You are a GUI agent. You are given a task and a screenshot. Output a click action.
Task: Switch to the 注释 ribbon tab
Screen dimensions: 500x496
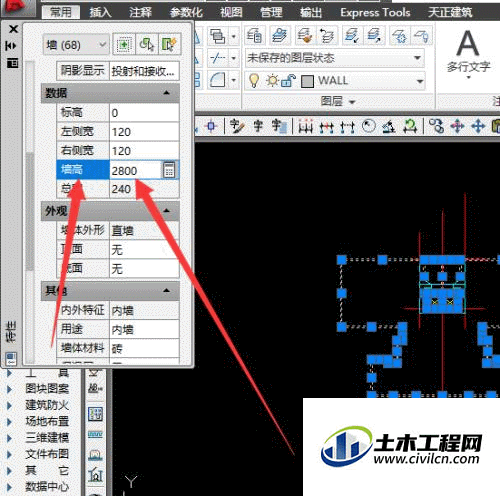tap(140, 12)
